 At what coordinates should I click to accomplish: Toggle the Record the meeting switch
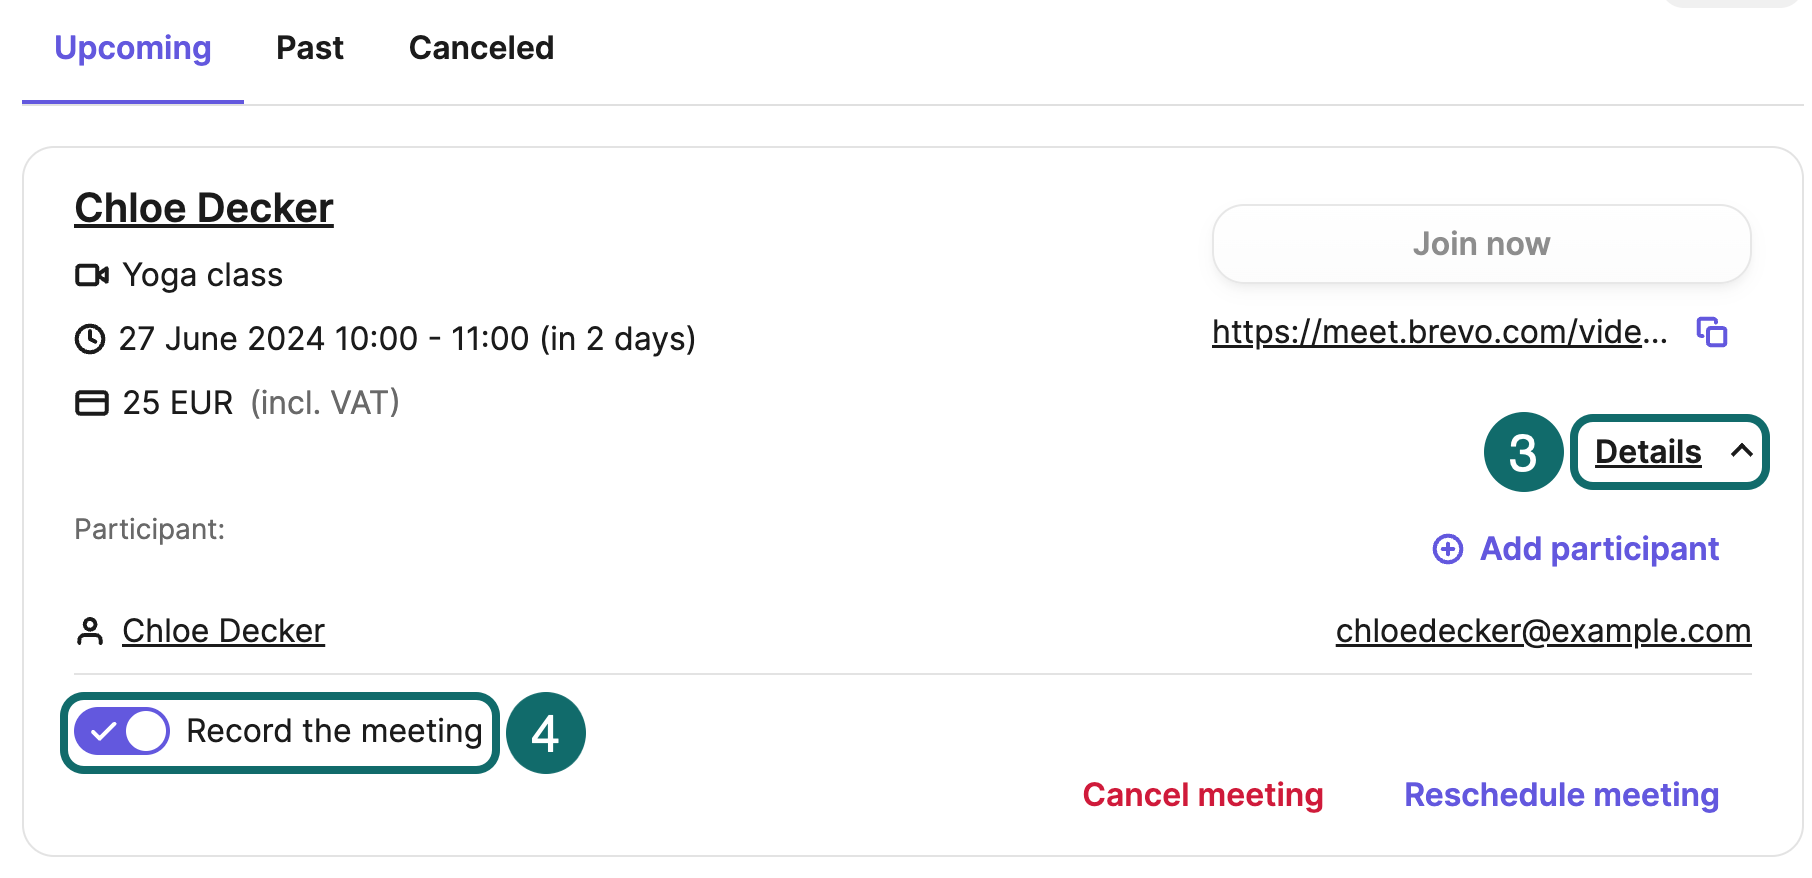(x=122, y=732)
